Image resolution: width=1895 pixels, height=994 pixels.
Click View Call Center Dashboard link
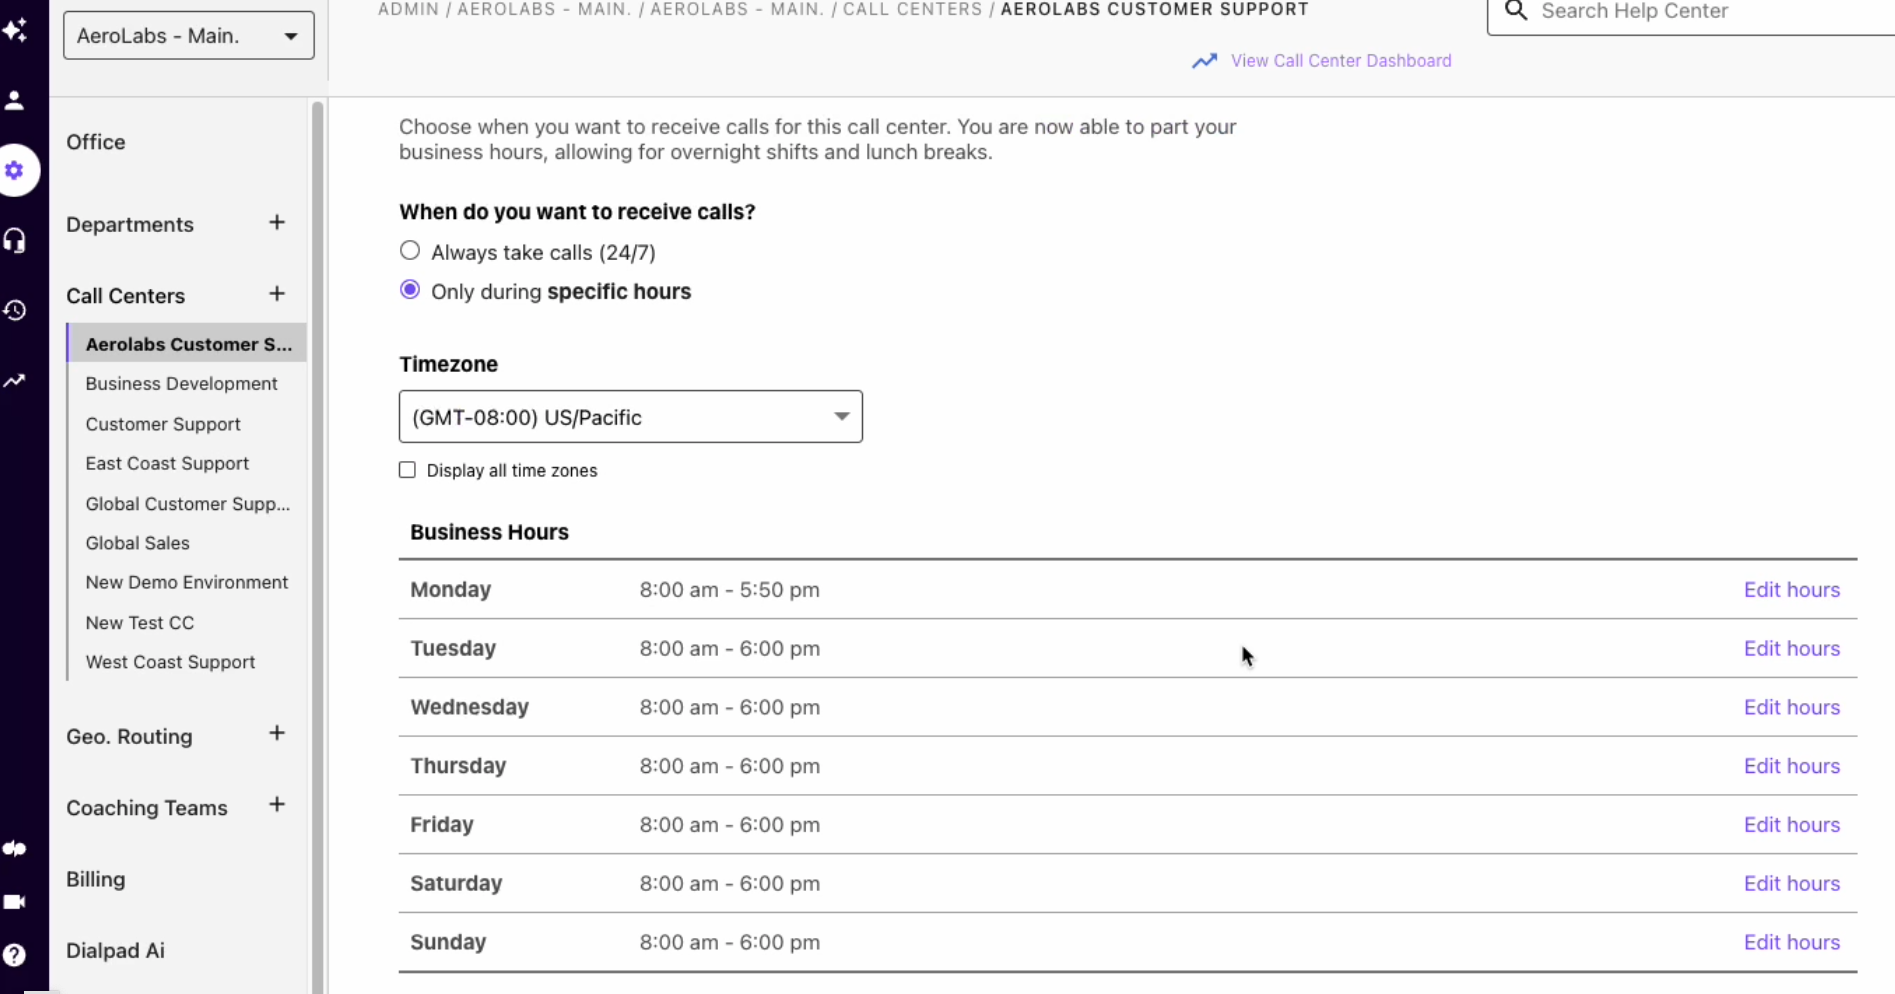1341,61
